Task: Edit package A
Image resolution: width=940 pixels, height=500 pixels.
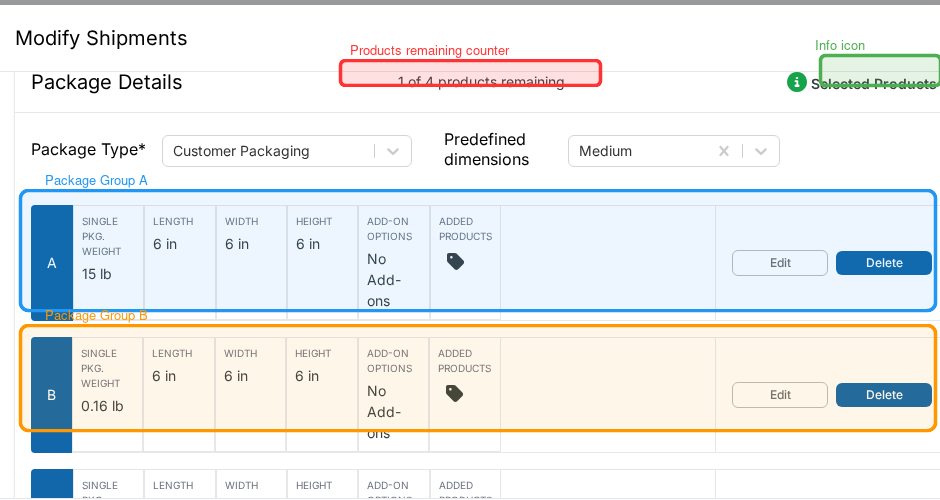Action: [779, 263]
